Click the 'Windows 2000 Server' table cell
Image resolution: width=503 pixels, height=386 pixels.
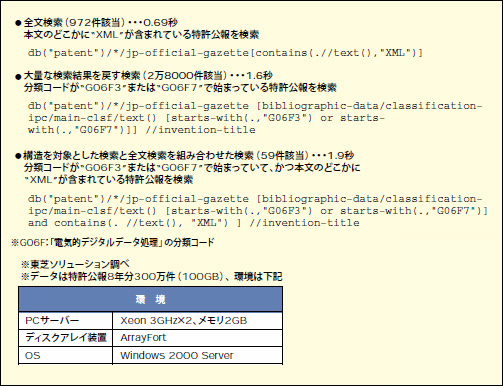pyautogui.click(x=198, y=356)
